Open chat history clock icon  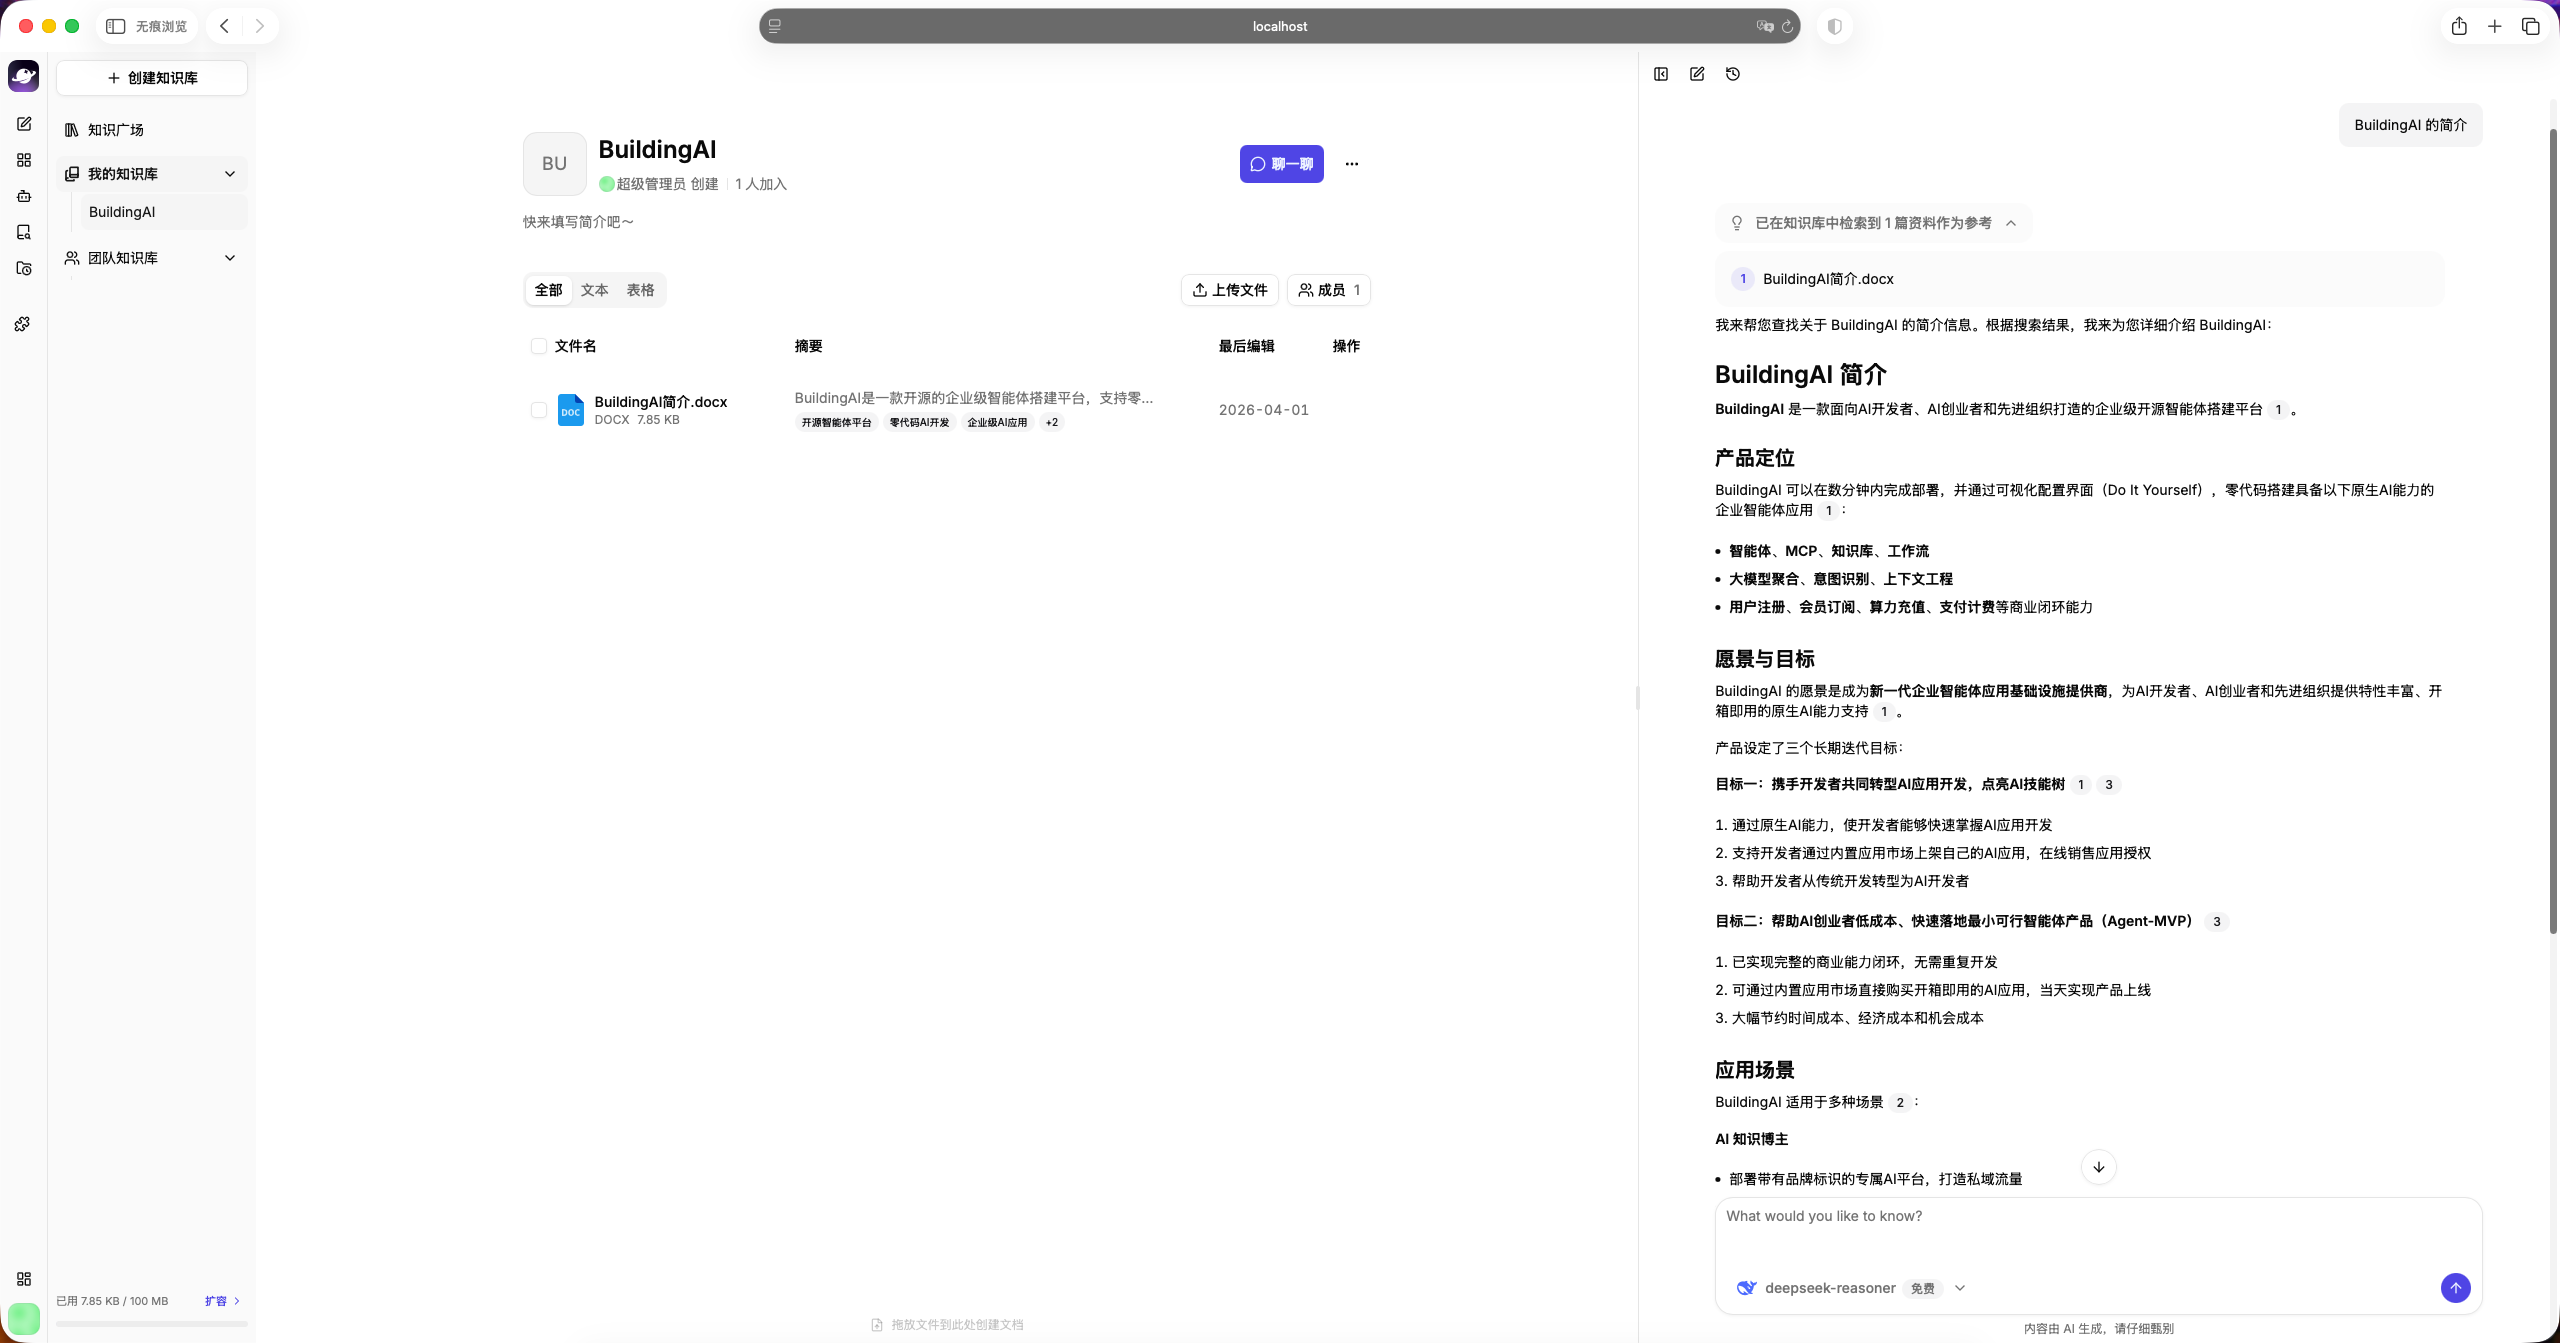coord(1733,74)
